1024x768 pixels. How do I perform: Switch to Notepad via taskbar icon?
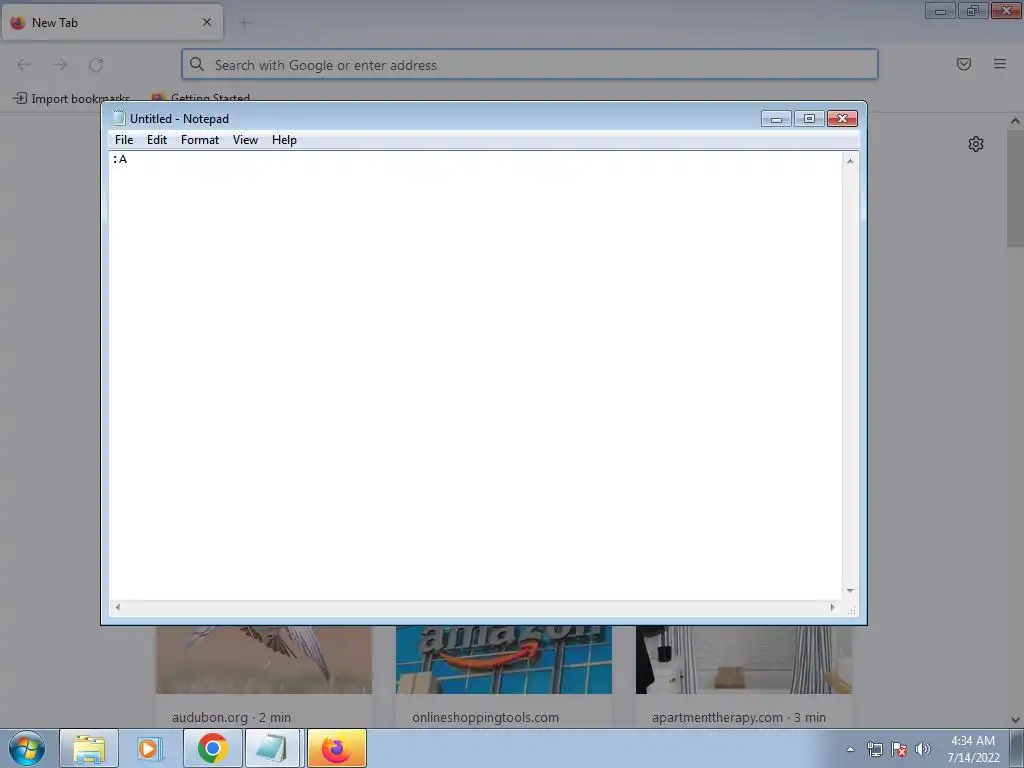[x=272, y=748]
